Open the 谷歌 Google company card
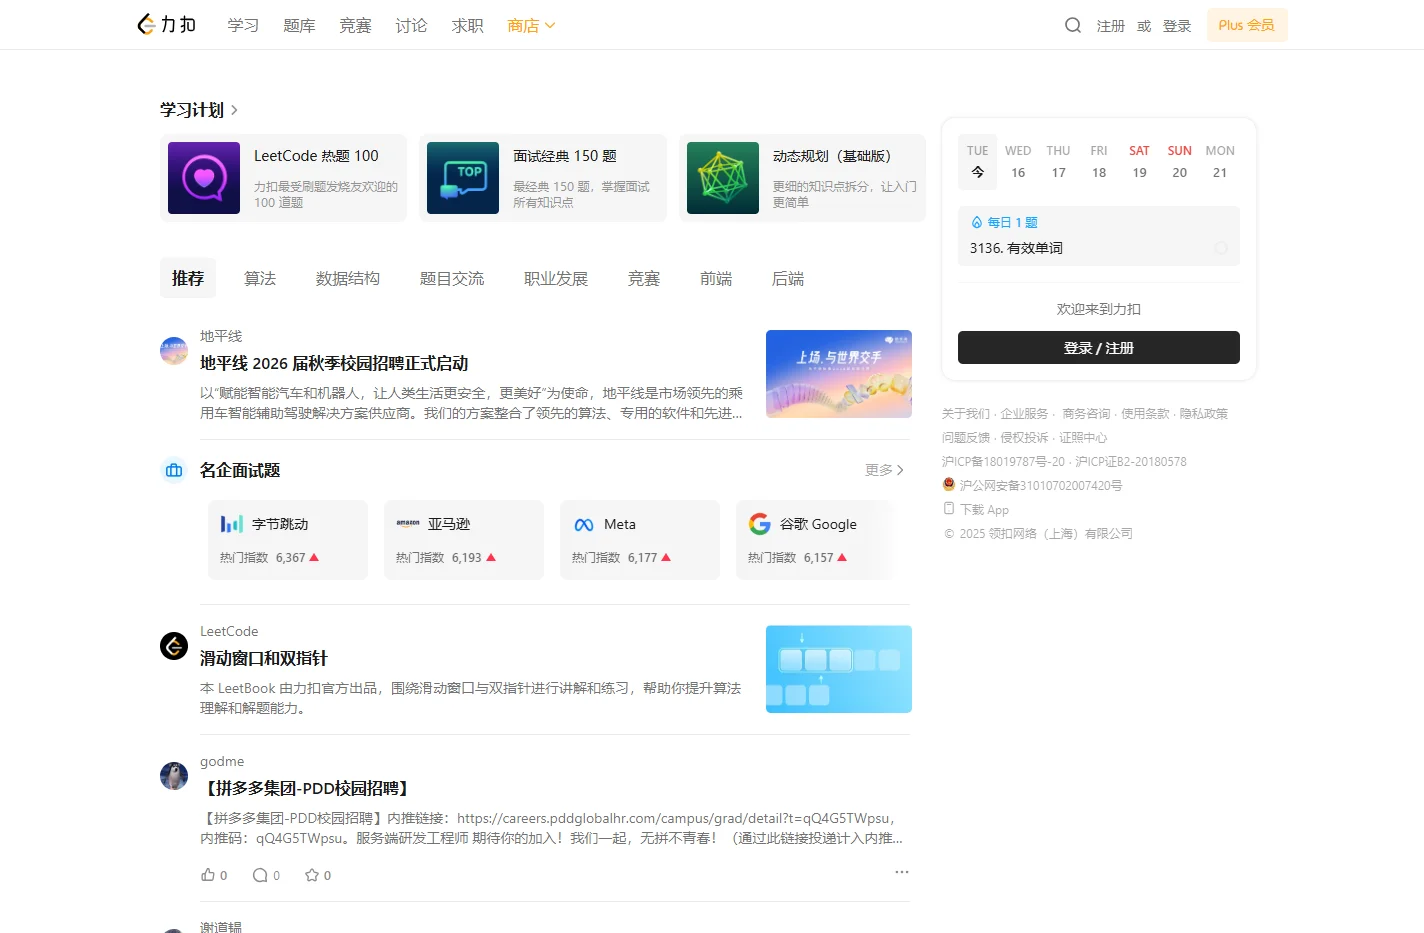This screenshot has height=933, width=1424. coord(815,540)
